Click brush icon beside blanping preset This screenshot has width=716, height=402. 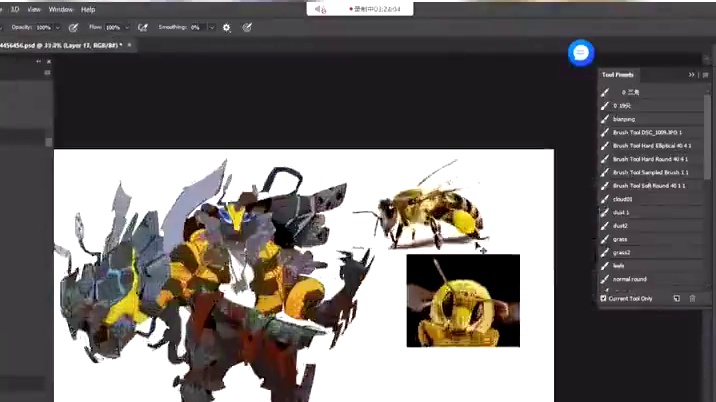605,119
